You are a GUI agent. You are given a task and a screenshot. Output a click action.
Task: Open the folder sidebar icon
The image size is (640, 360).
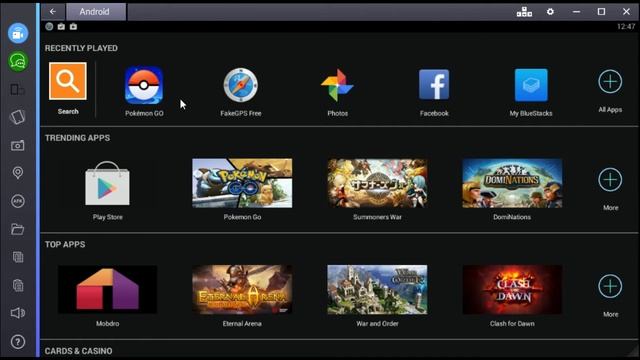pyautogui.click(x=18, y=229)
